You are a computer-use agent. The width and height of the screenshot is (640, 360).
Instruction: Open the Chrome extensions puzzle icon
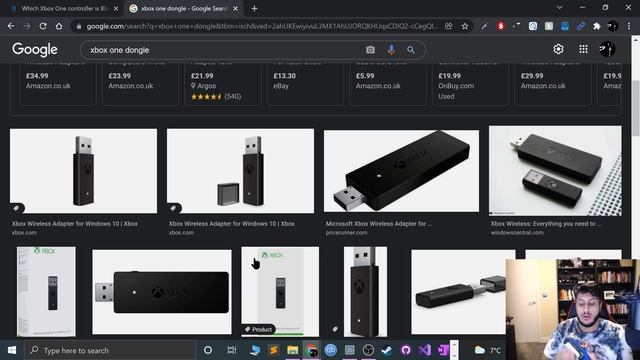pos(597,26)
